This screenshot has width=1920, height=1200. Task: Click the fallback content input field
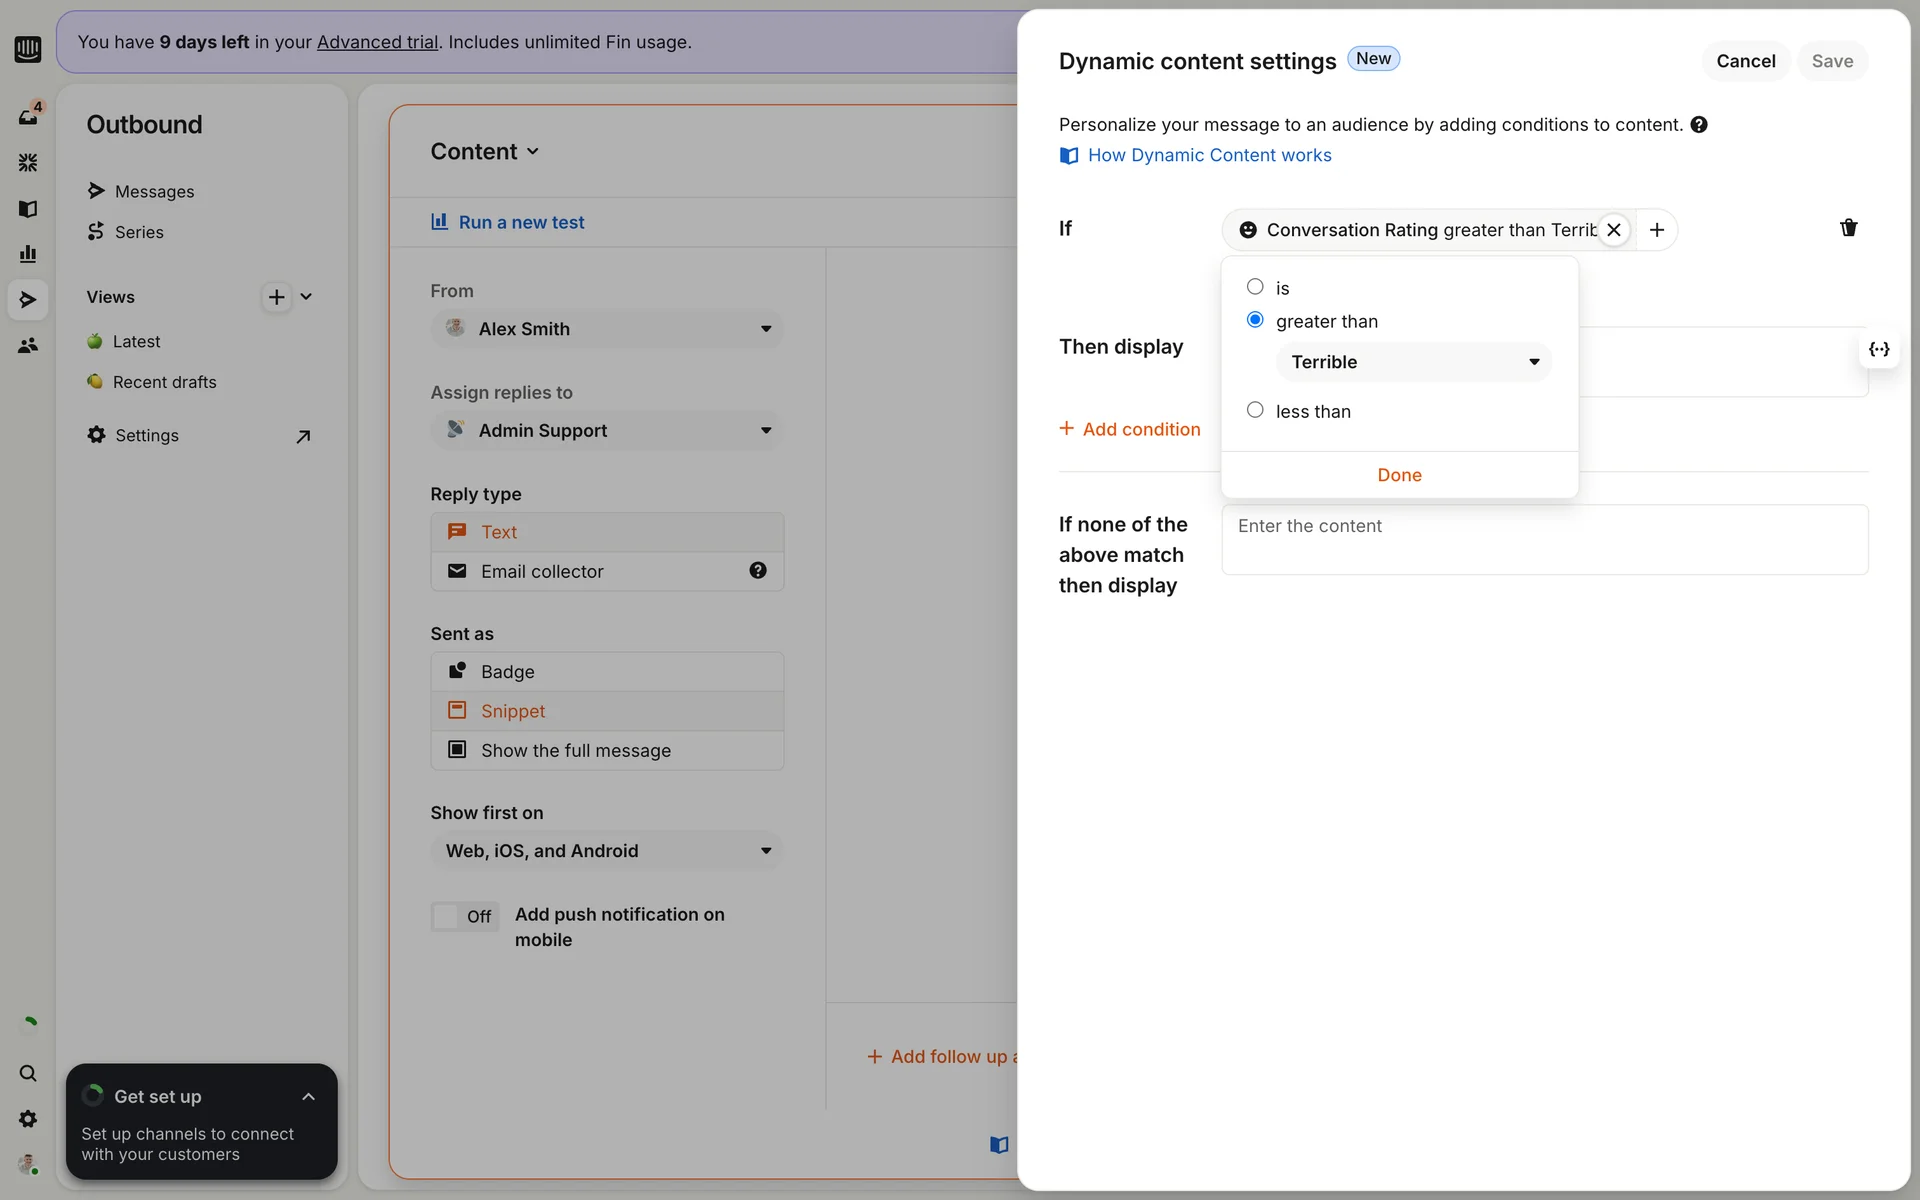point(1544,540)
